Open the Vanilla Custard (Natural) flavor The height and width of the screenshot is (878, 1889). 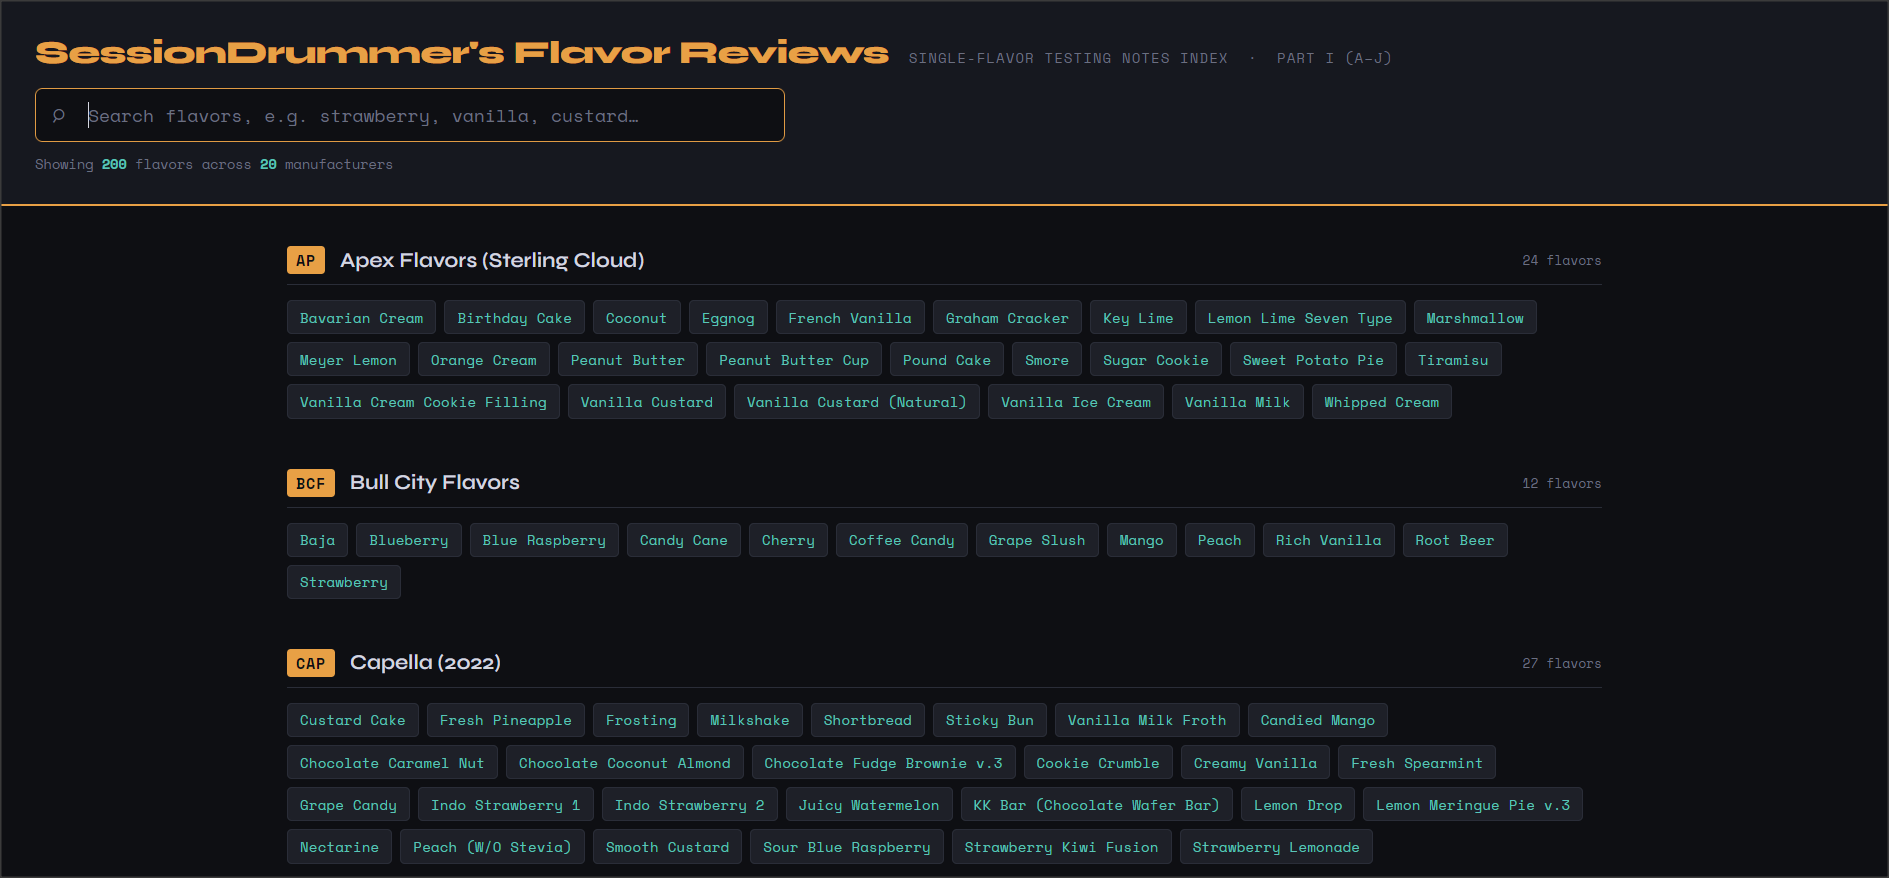pyautogui.click(x=856, y=402)
